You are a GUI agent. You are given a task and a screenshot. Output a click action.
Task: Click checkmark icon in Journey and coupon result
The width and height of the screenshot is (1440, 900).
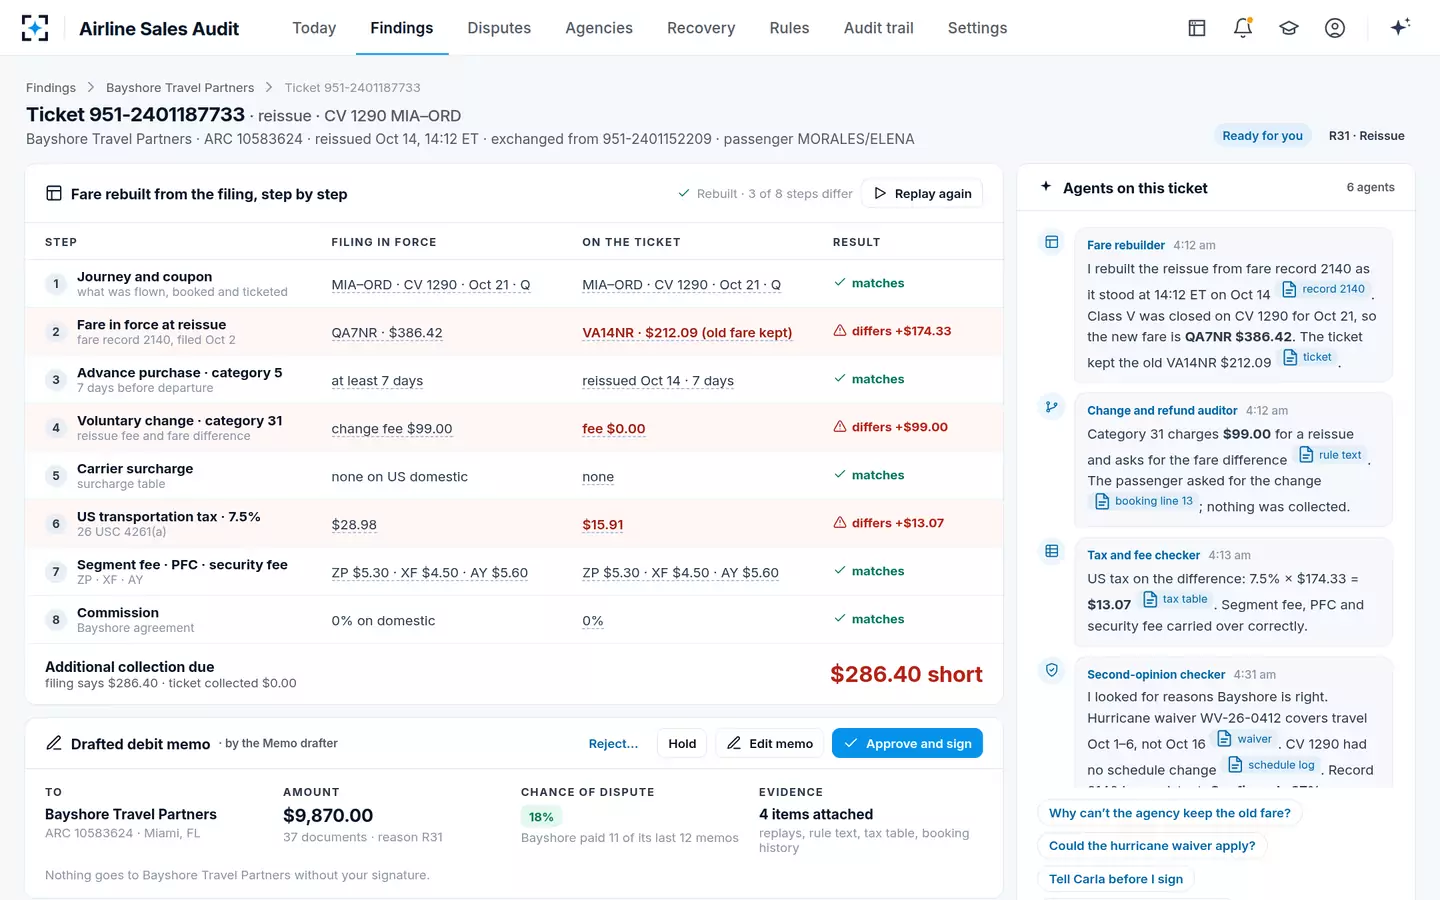click(x=840, y=283)
